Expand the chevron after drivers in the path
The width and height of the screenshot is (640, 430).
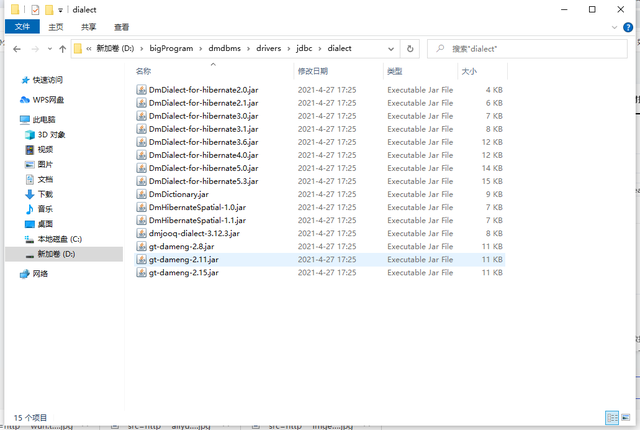tap(289, 49)
